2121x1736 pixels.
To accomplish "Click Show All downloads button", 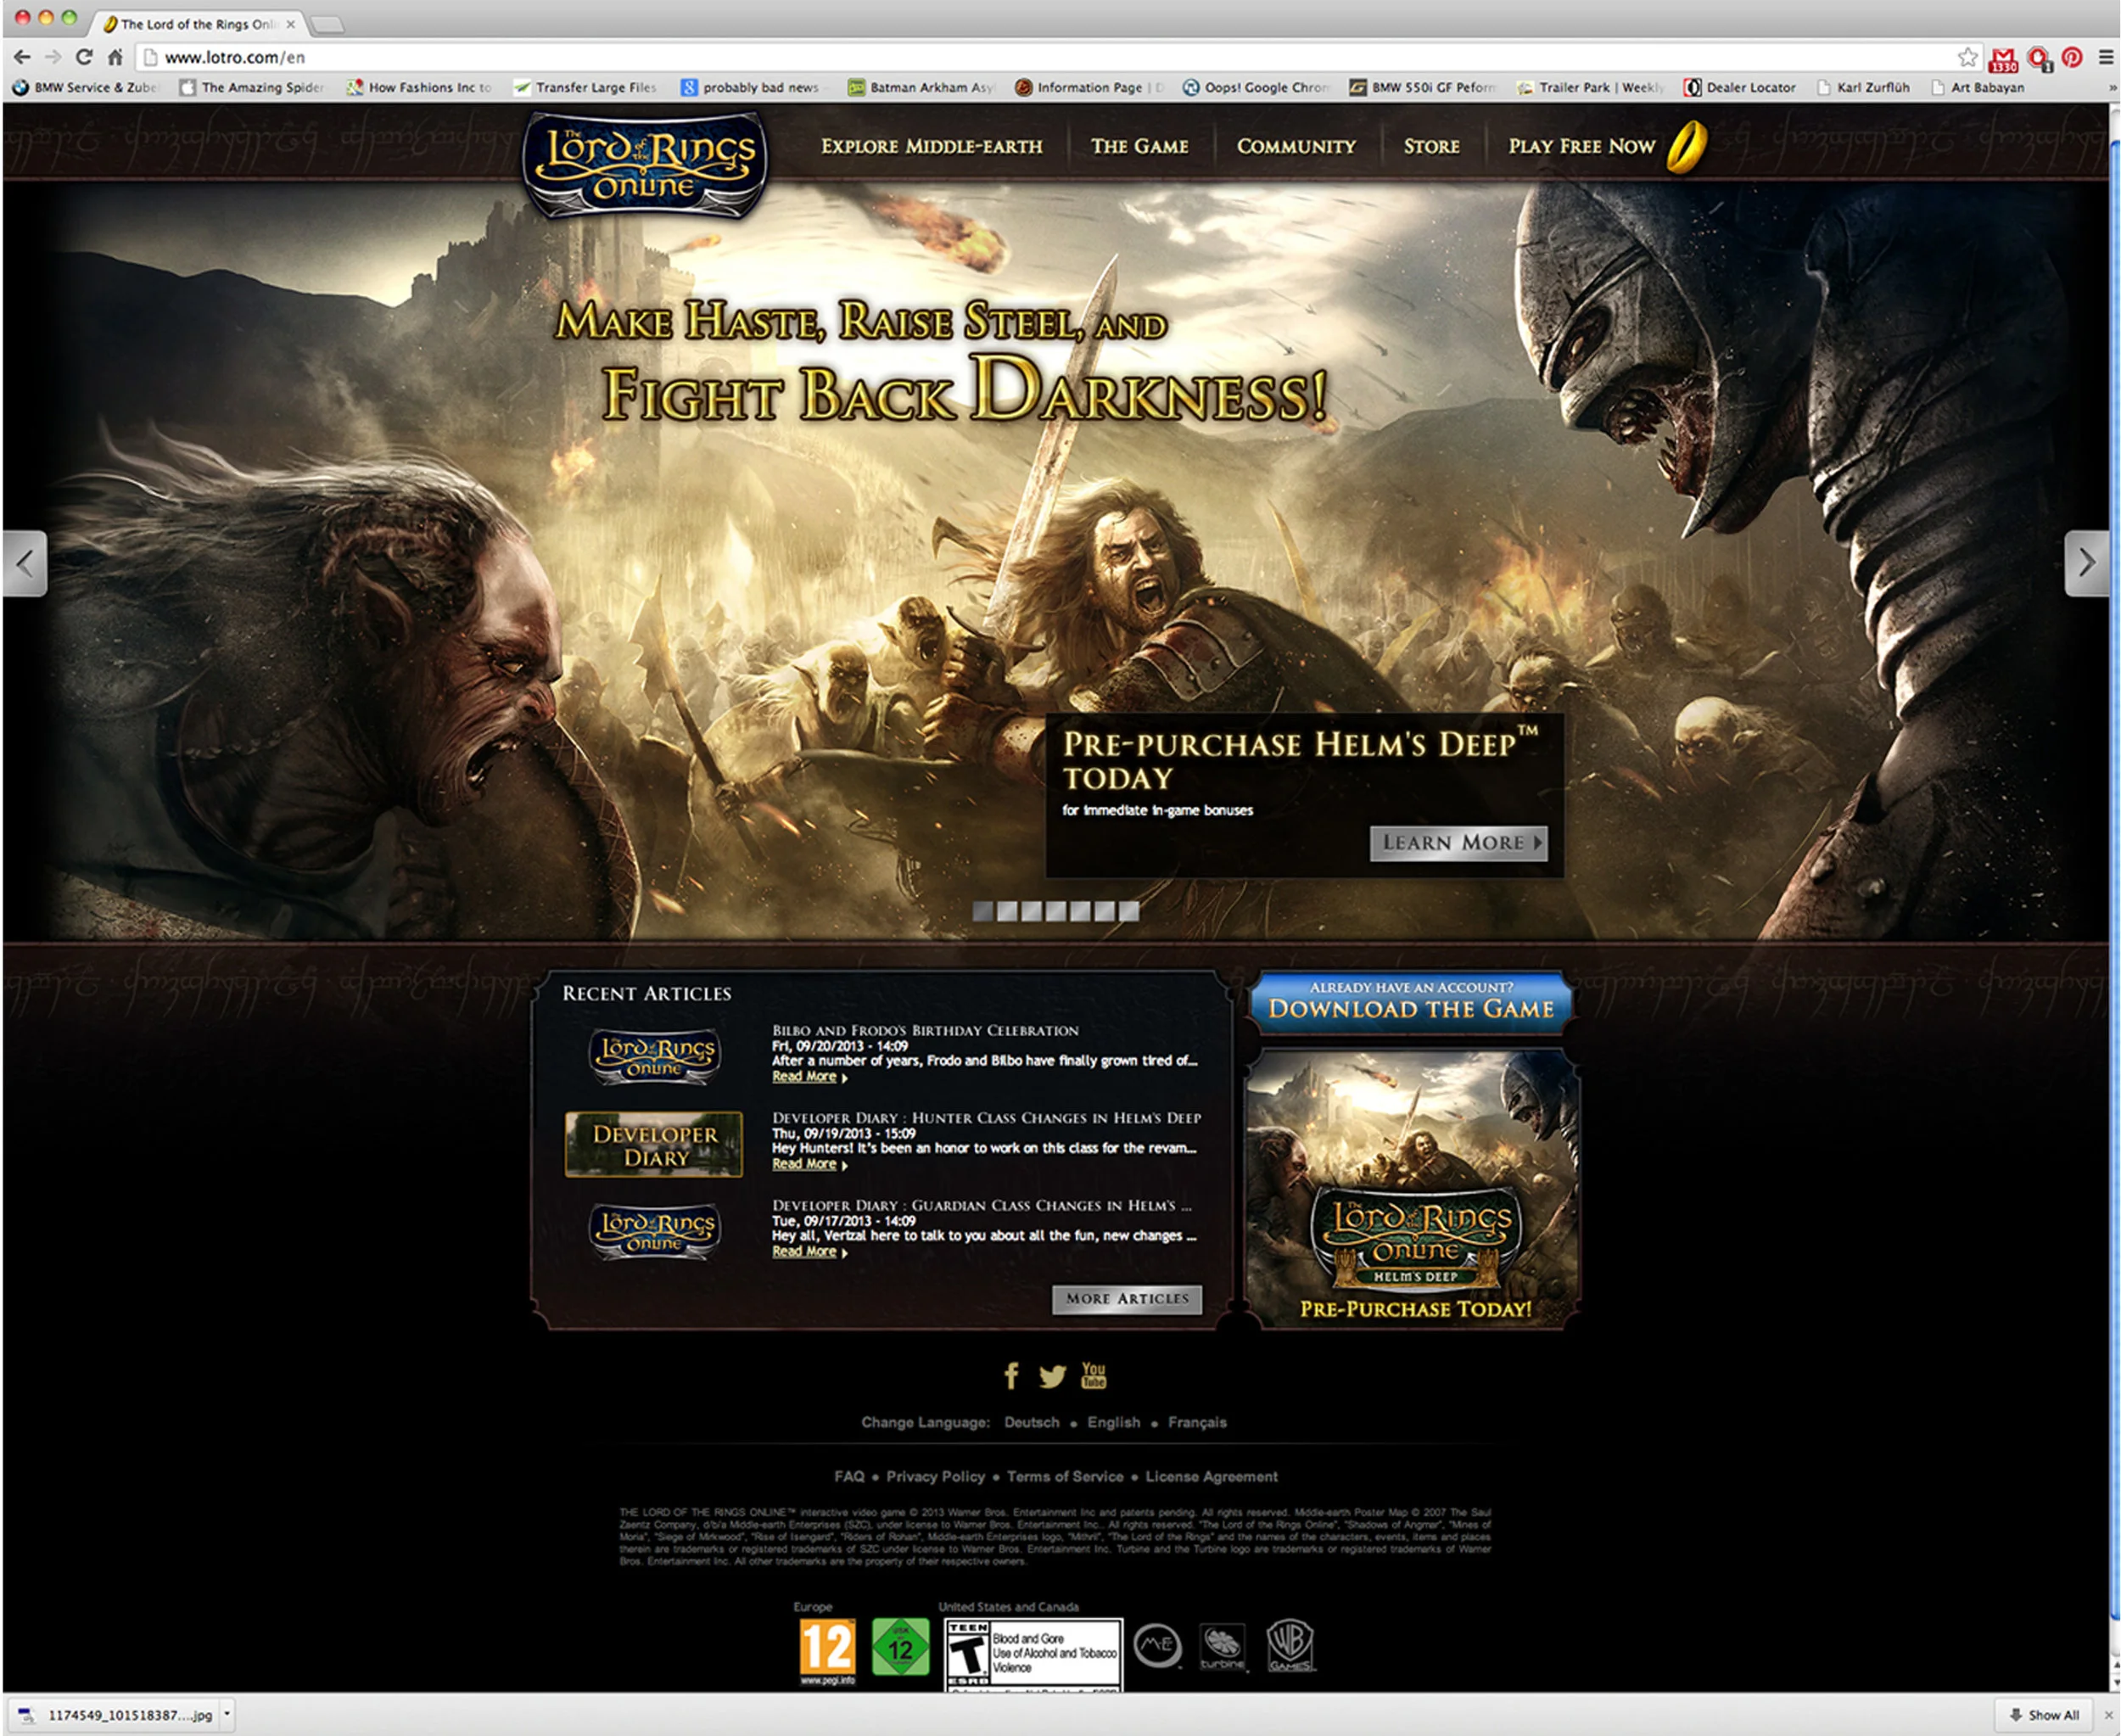I will pyautogui.click(x=2044, y=1715).
